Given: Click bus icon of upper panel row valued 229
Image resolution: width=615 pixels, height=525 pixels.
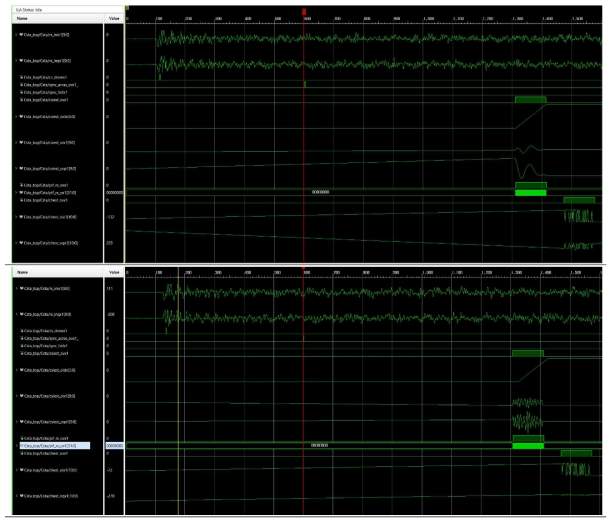Looking at the screenshot, I should pyautogui.click(x=21, y=243).
